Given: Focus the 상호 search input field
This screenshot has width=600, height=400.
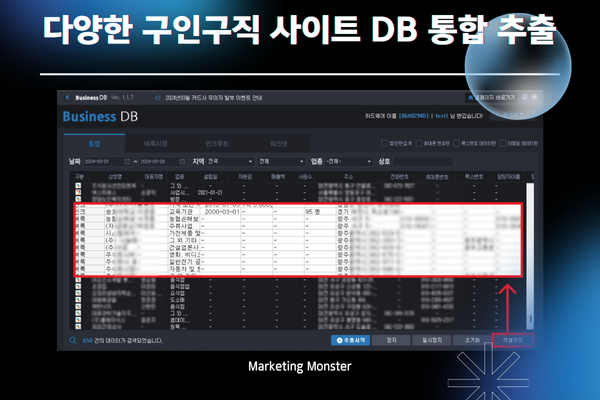Looking at the screenshot, I should [423, 162].
